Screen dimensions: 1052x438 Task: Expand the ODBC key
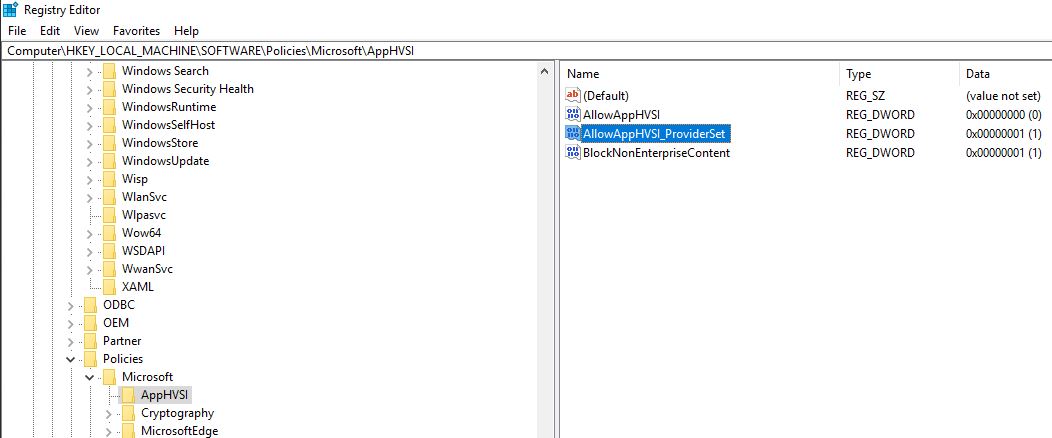tap(70, 305)
